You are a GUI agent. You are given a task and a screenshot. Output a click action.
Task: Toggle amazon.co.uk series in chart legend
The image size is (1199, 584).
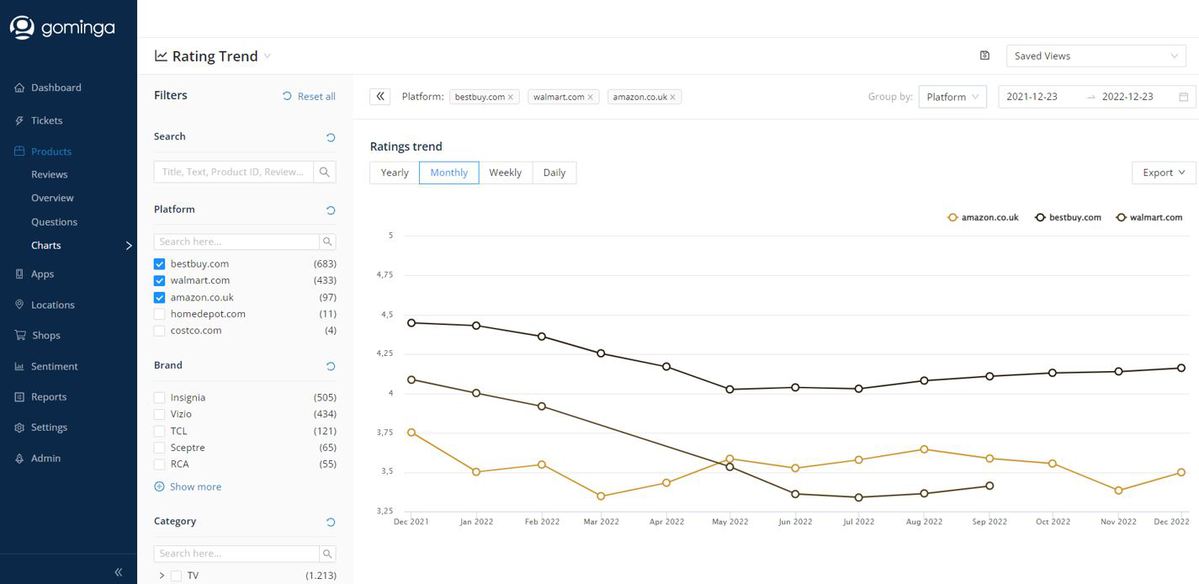[x=983, y=217]
